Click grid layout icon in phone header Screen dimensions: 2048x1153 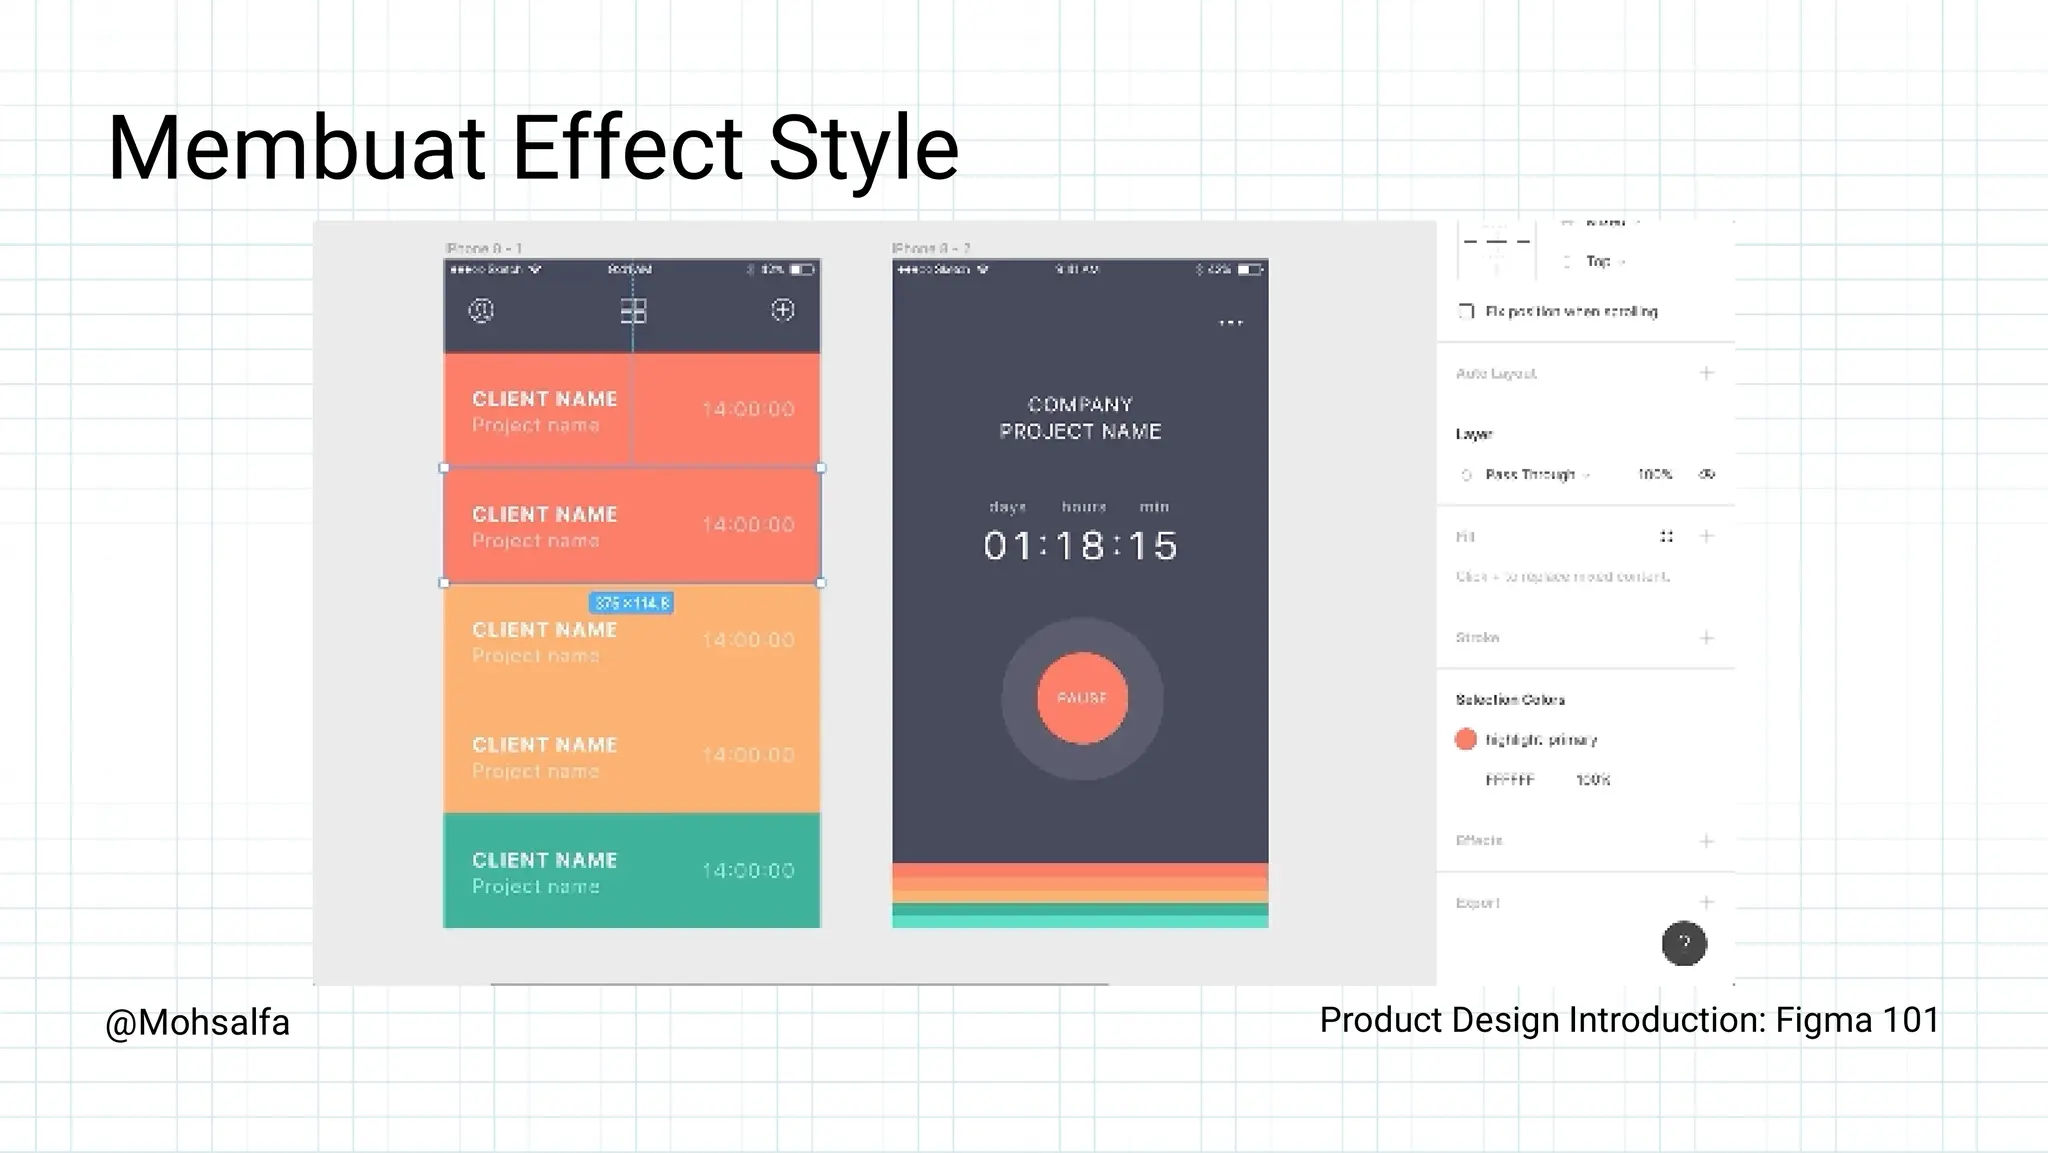click(x=633, y=311)
